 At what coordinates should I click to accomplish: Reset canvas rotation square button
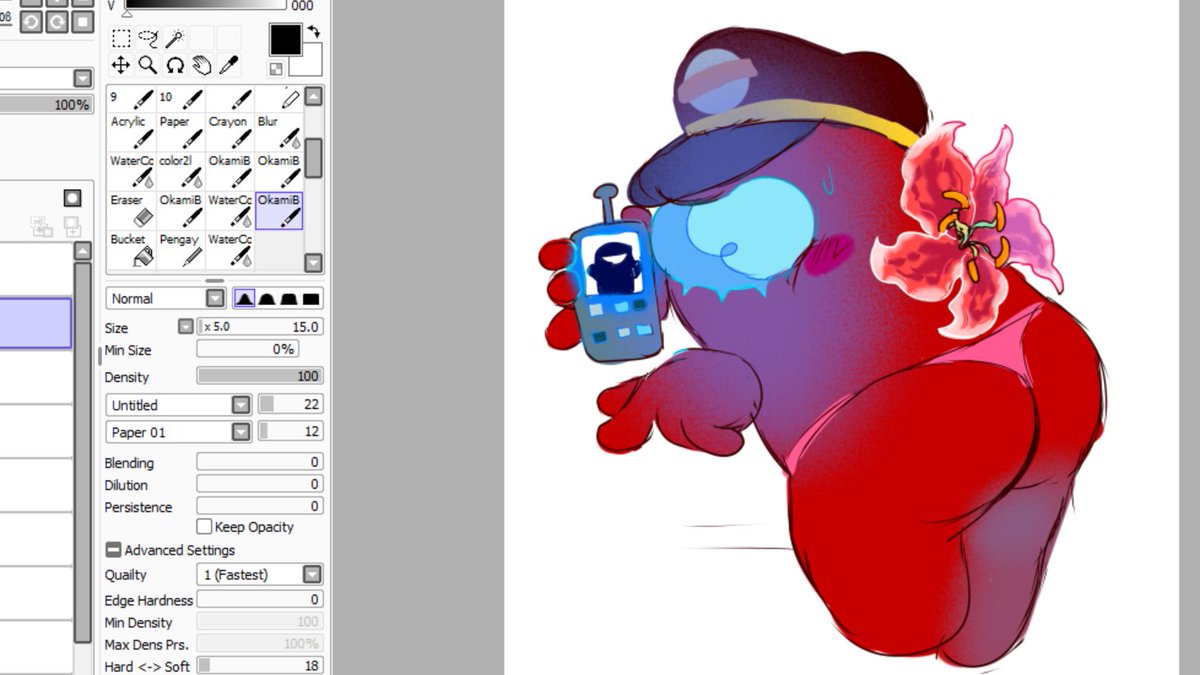(x=82, y=22)
